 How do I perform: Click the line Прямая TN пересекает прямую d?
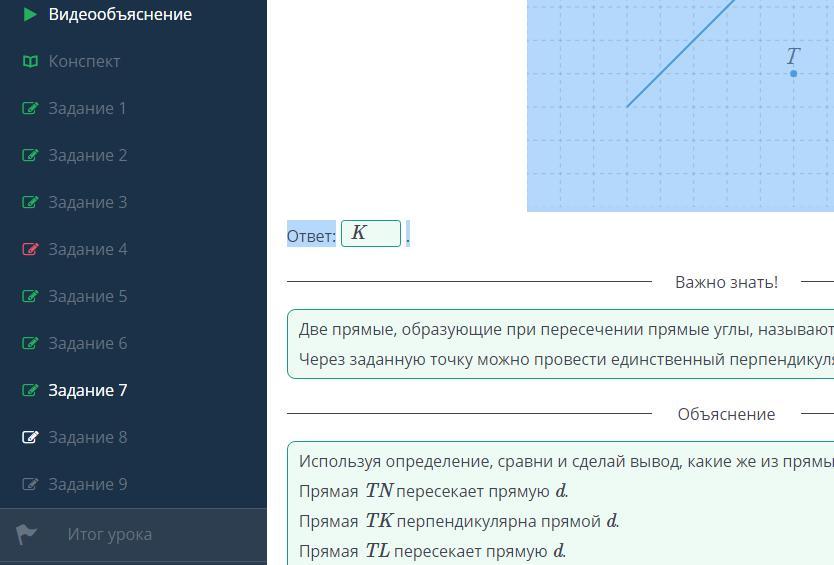tap(433, 491)
